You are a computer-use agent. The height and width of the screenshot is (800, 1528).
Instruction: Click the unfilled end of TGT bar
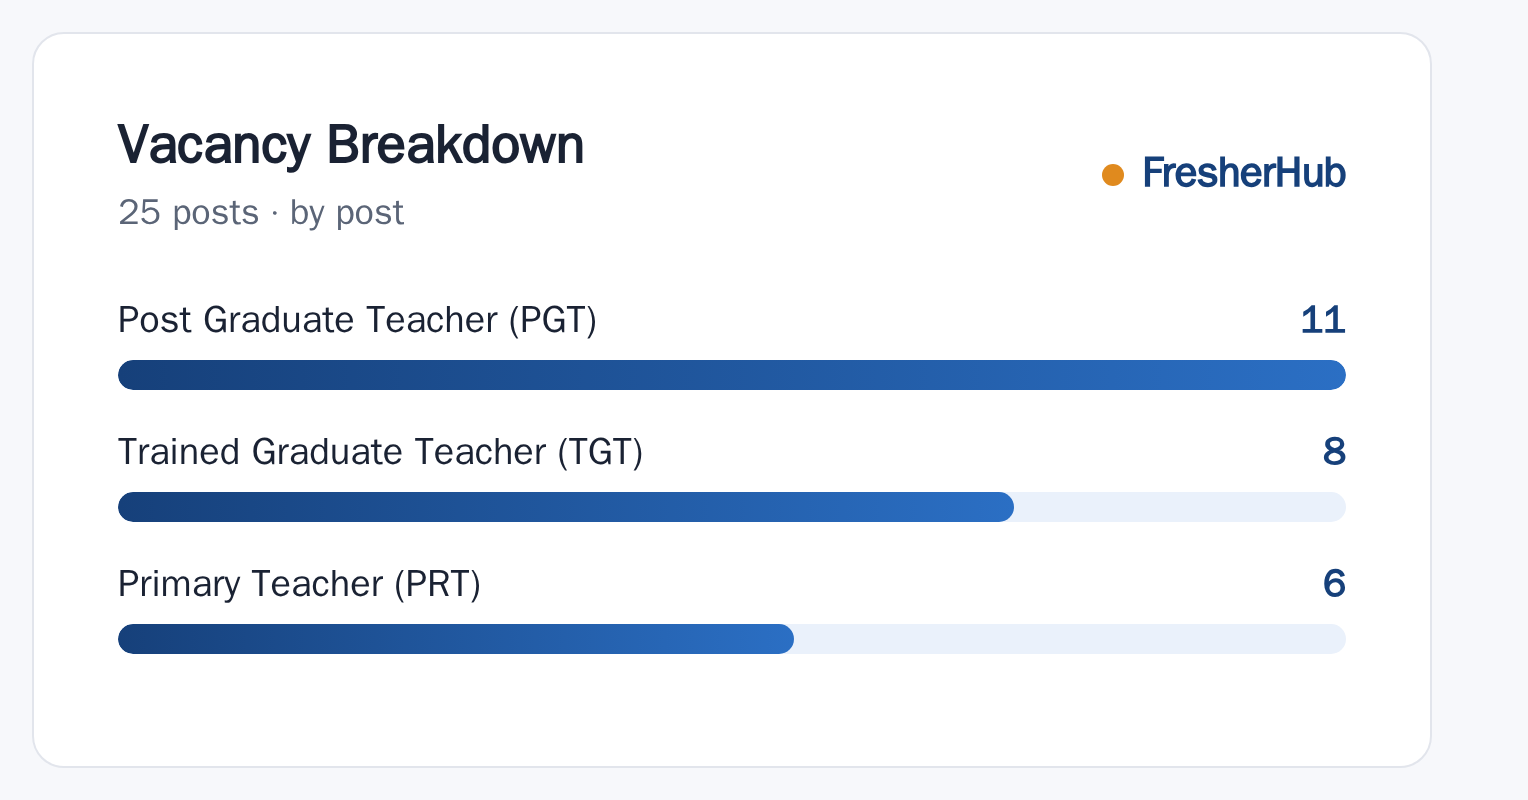[x=1180, y=507]
